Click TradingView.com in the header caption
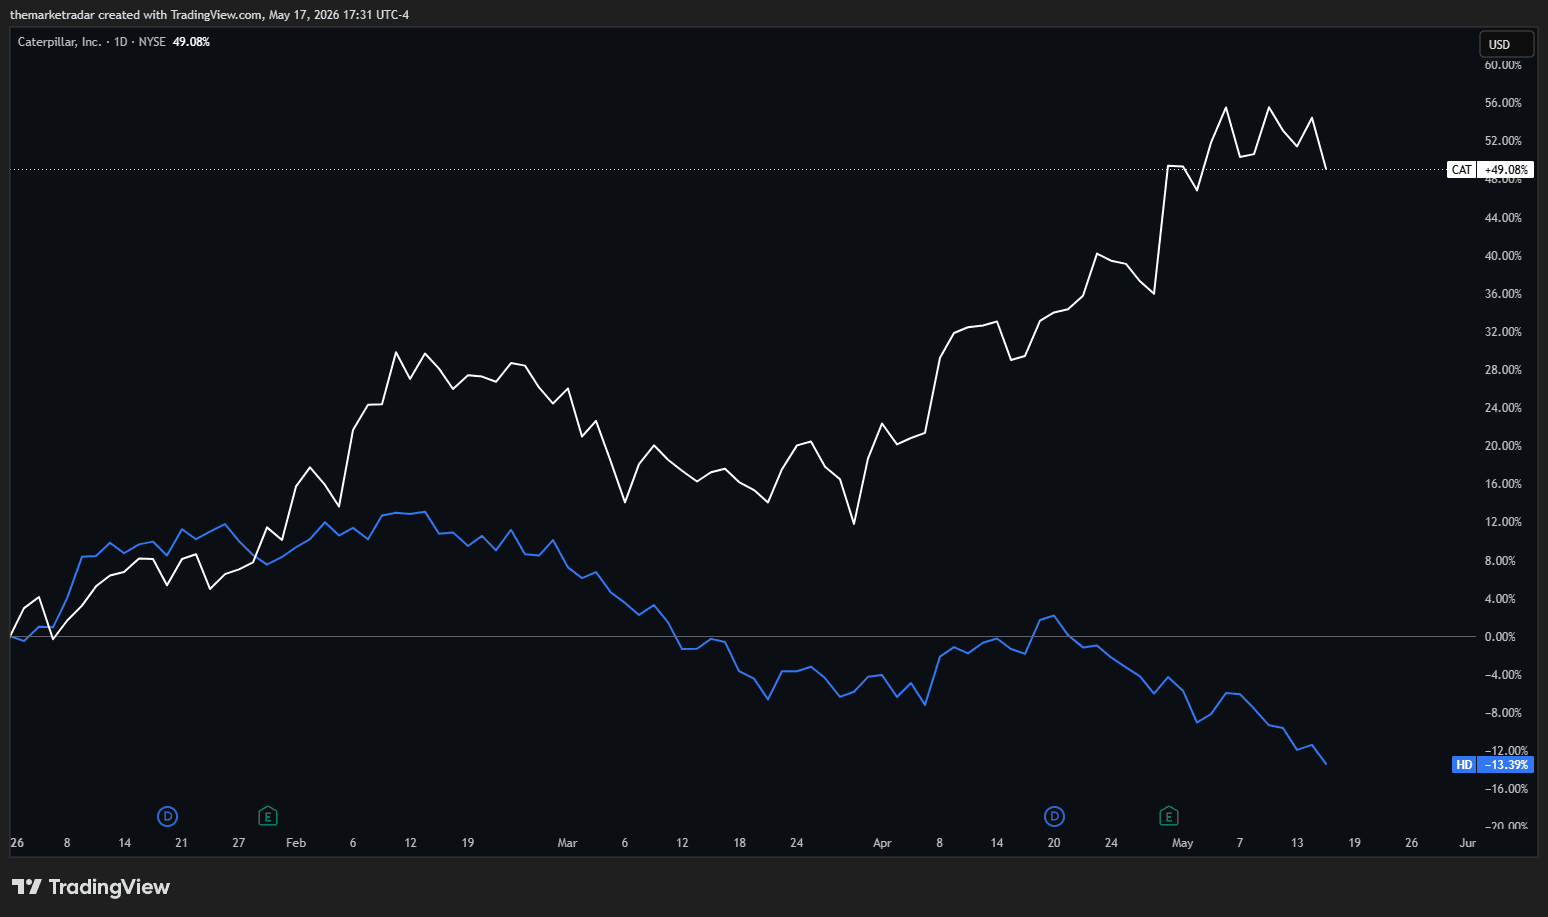Viewport: 1548px width, 917px height. tap(217, 15)
